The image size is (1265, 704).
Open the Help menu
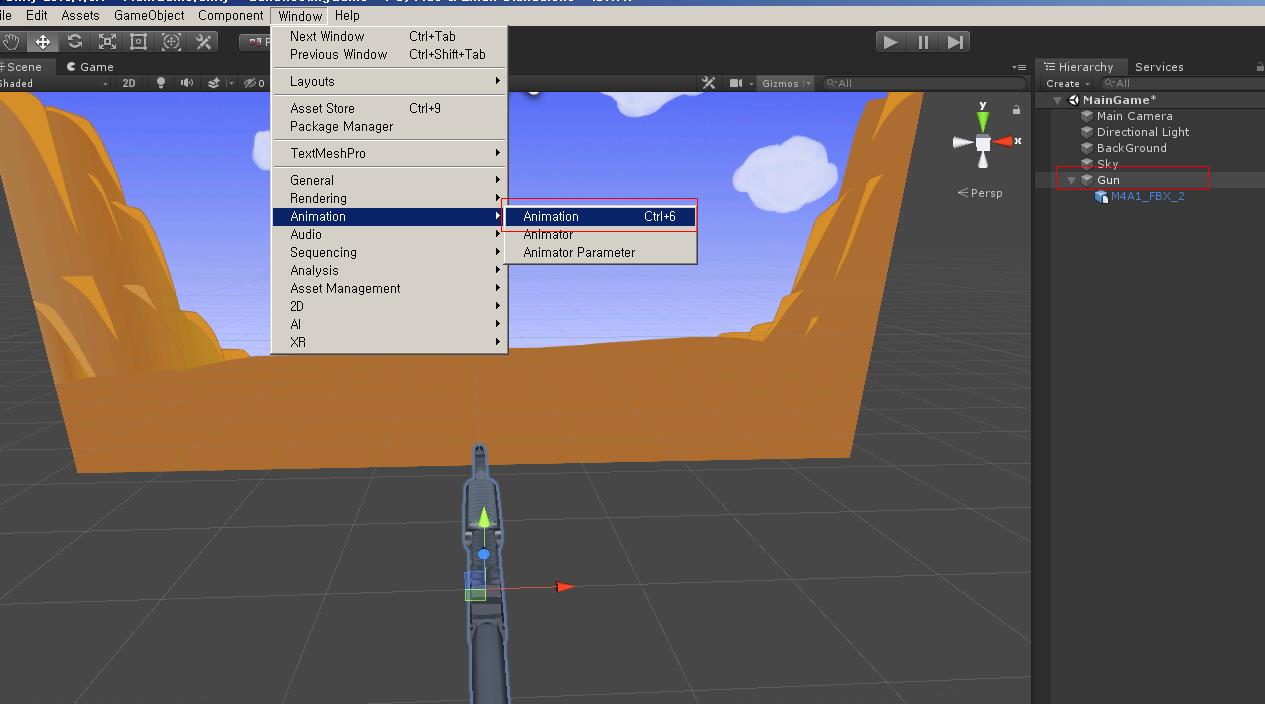point(347,15)
